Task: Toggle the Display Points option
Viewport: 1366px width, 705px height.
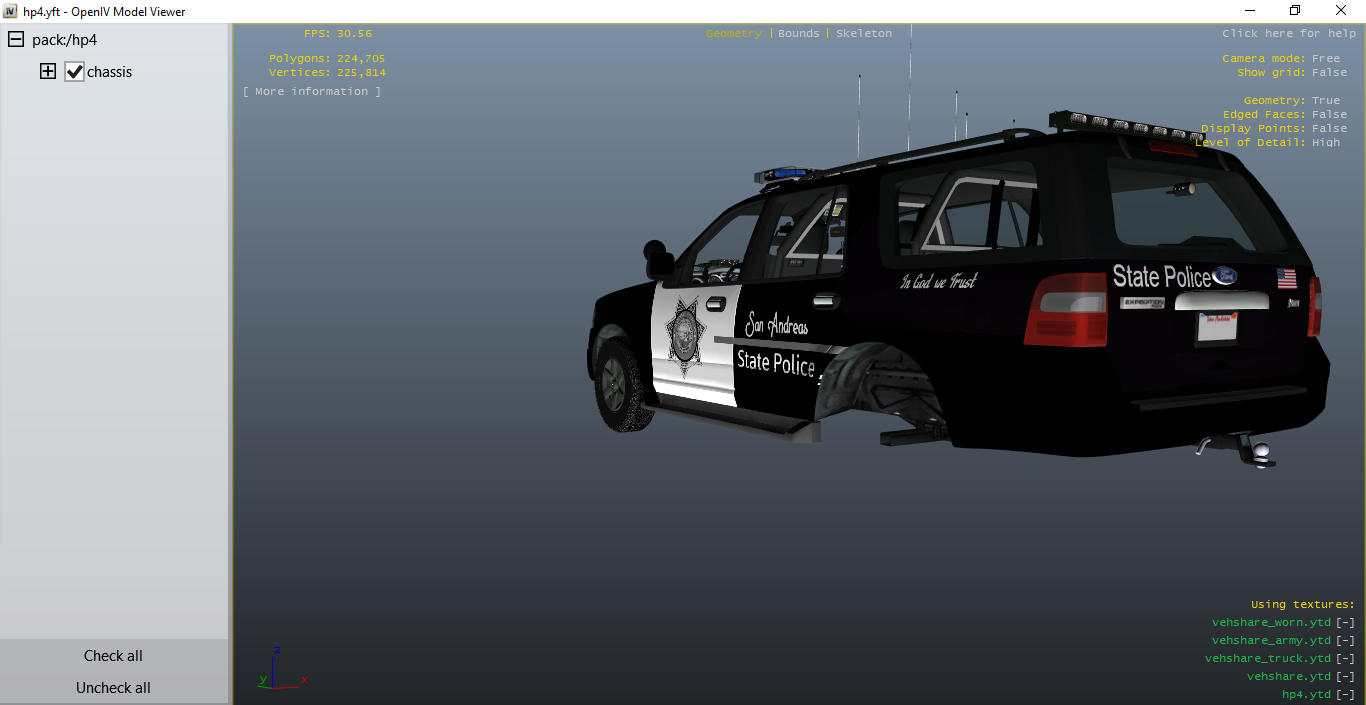Action: pyautogui.click(x=1329, y=129)
